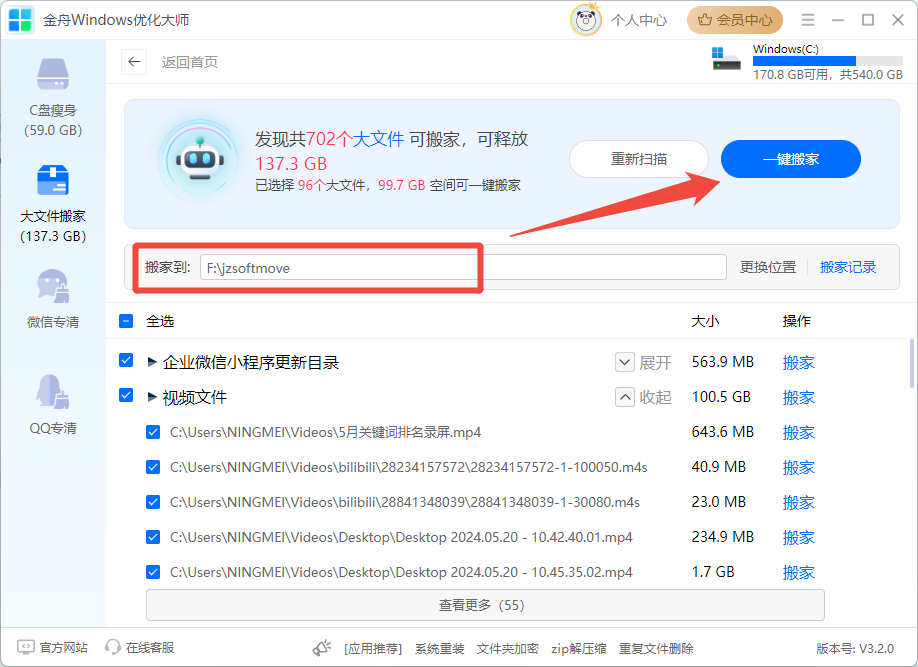Click 搬家 for 1.7 GB mp4 file
Screen dimensions: 918x667
click(x=799, y=573)
